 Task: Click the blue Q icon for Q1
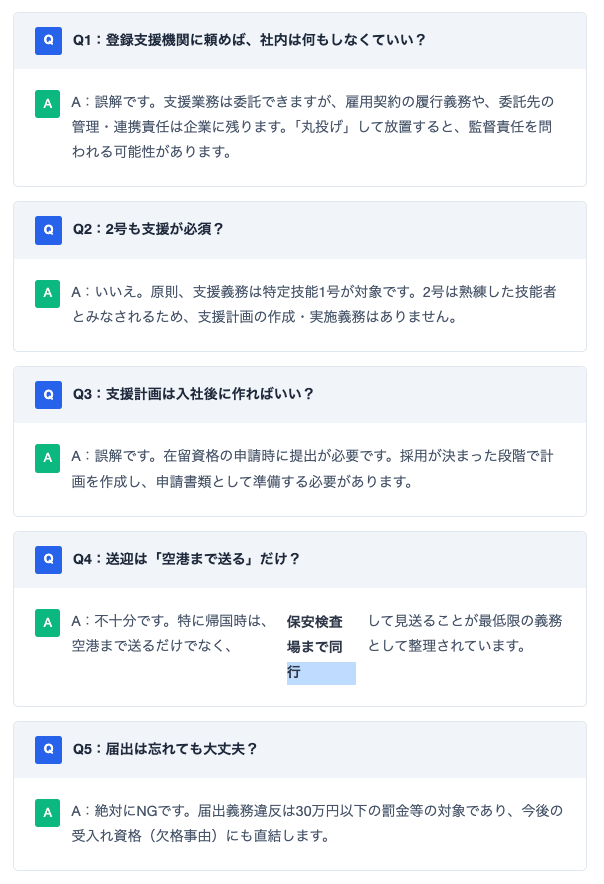pyautogui.click(x=48, y=40)
